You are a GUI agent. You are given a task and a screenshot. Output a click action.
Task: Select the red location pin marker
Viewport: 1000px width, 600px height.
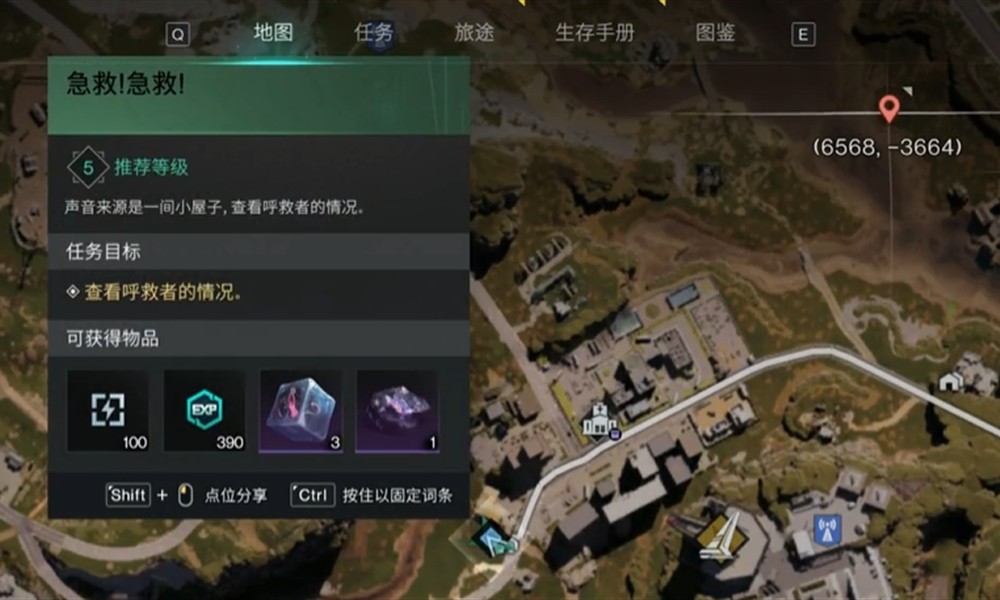(x=889, y=109)
